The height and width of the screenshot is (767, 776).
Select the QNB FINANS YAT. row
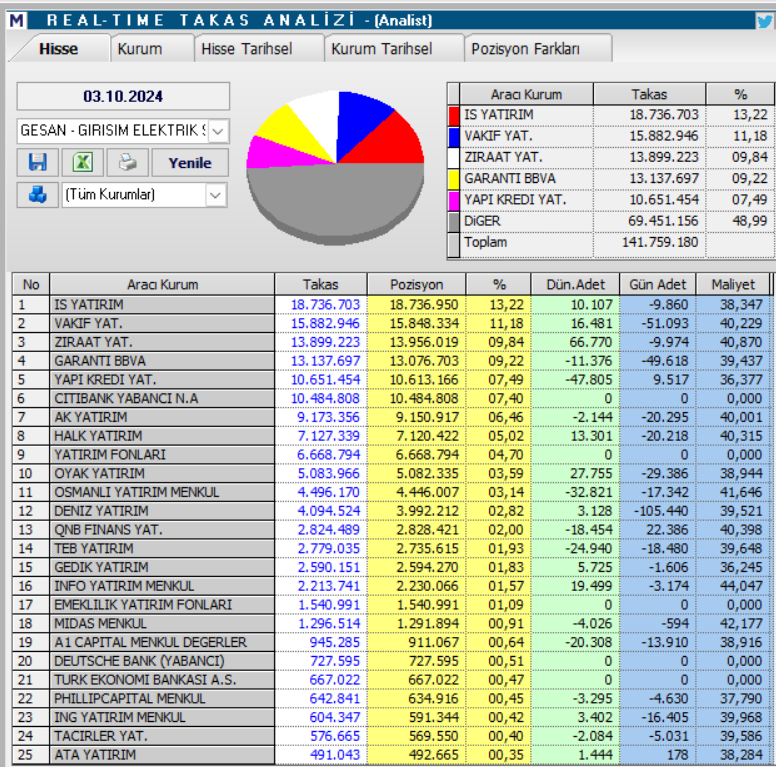coord(391,530)
